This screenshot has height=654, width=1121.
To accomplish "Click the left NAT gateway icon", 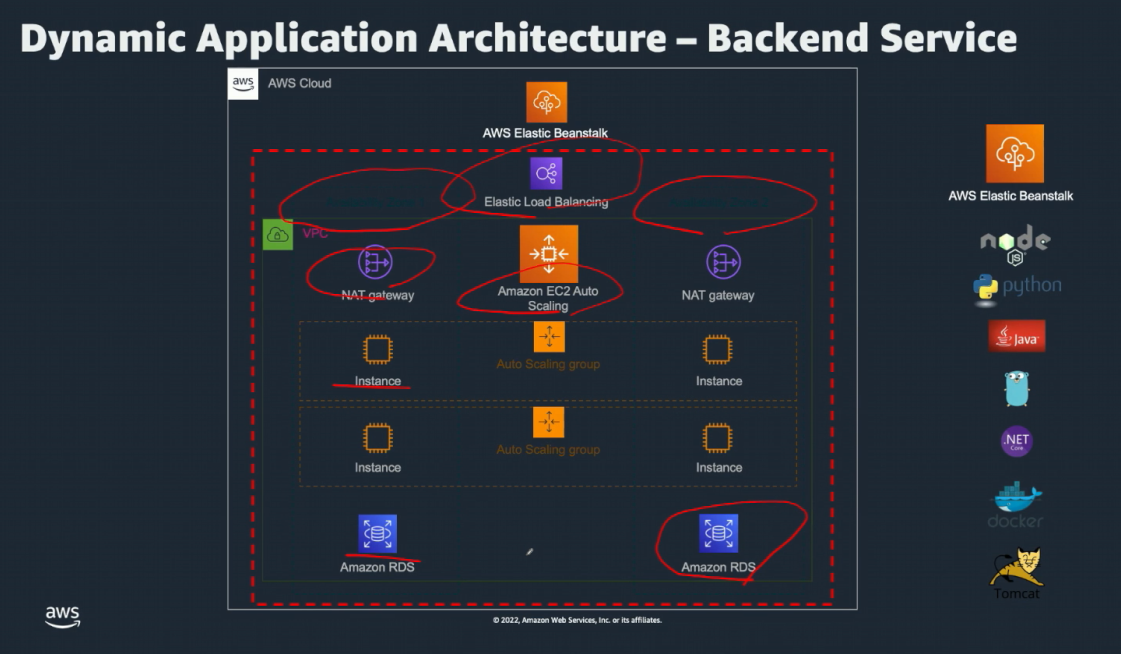I will click(375, 263).
